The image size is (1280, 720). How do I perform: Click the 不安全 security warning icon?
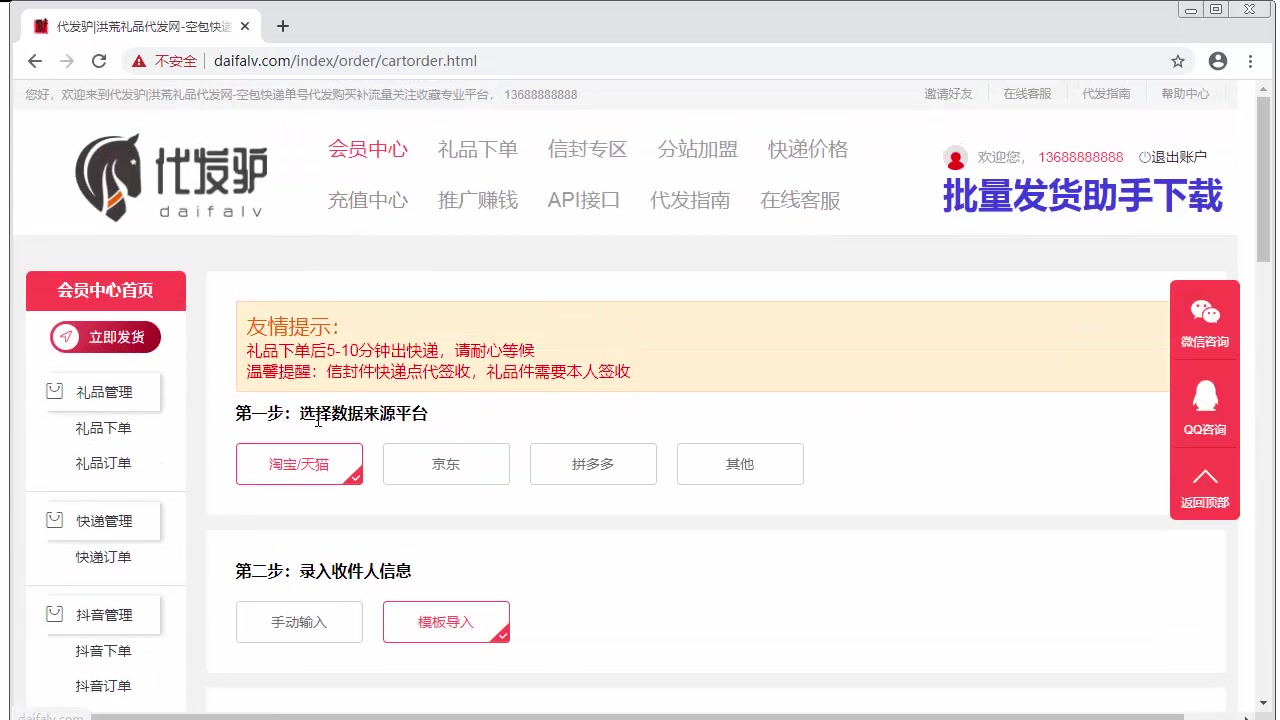pos(139,61)
